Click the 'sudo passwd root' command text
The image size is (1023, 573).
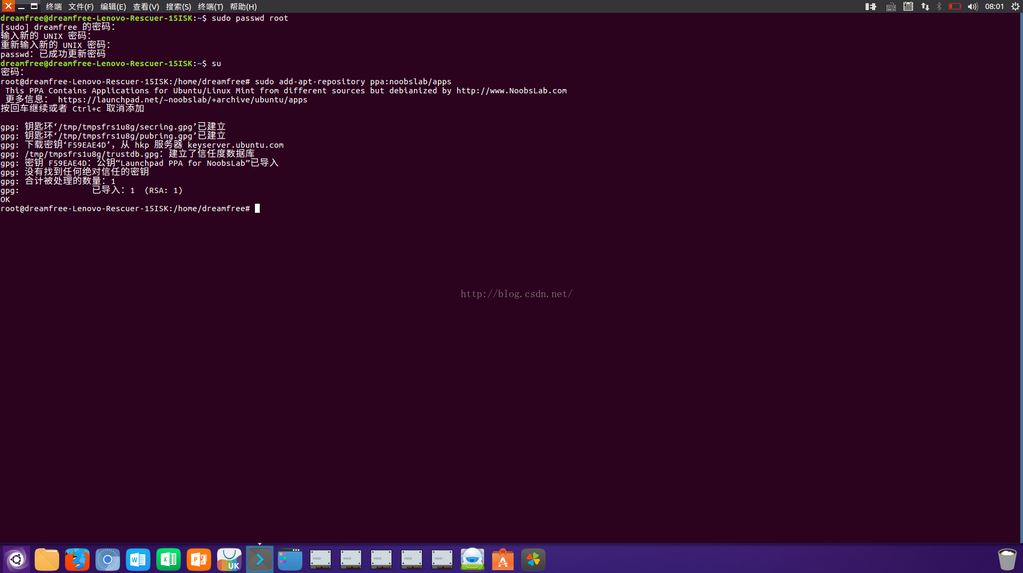click(250, 18)
